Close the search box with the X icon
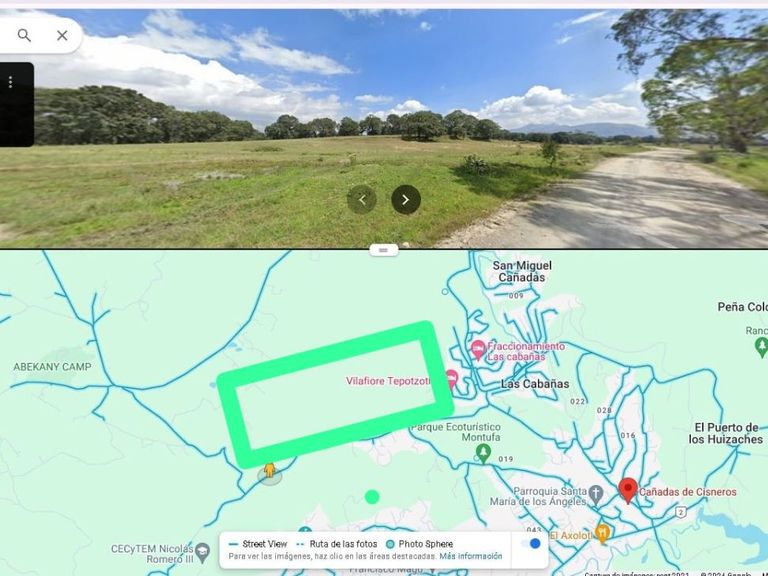Screen dimensions: 768x576 pos(62,35)
